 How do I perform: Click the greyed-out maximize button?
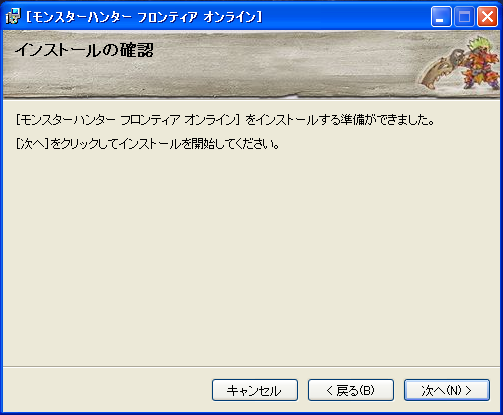[464, 17]
